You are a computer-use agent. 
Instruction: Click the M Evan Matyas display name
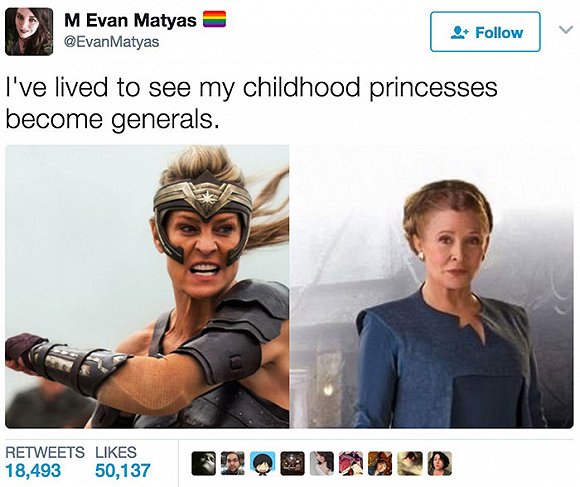click(130, 20)
